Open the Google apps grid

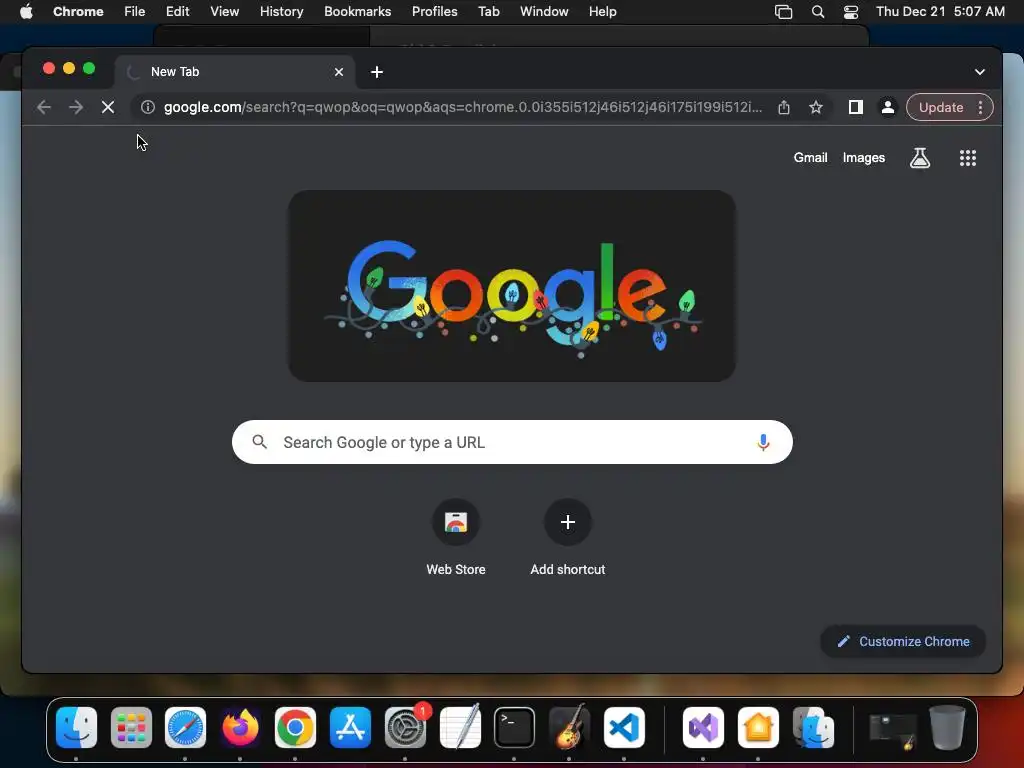coord(968,157)
